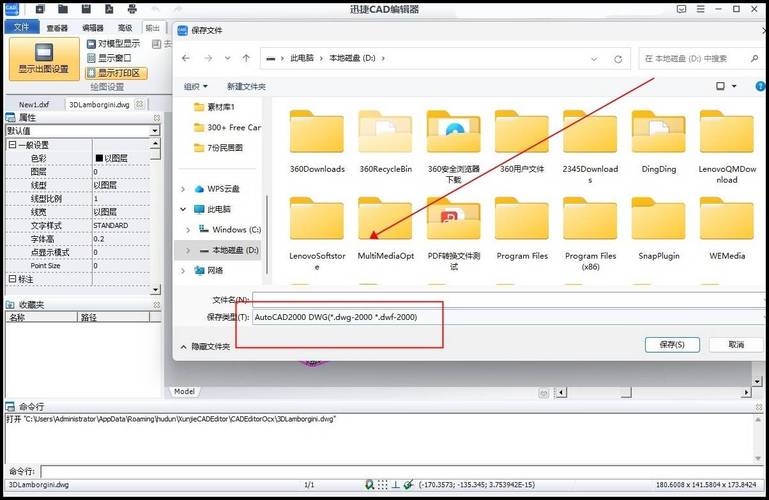
Task: Click 本地磁盘 (D:) in the address breadcrumb
Action: tap(352, 58)
